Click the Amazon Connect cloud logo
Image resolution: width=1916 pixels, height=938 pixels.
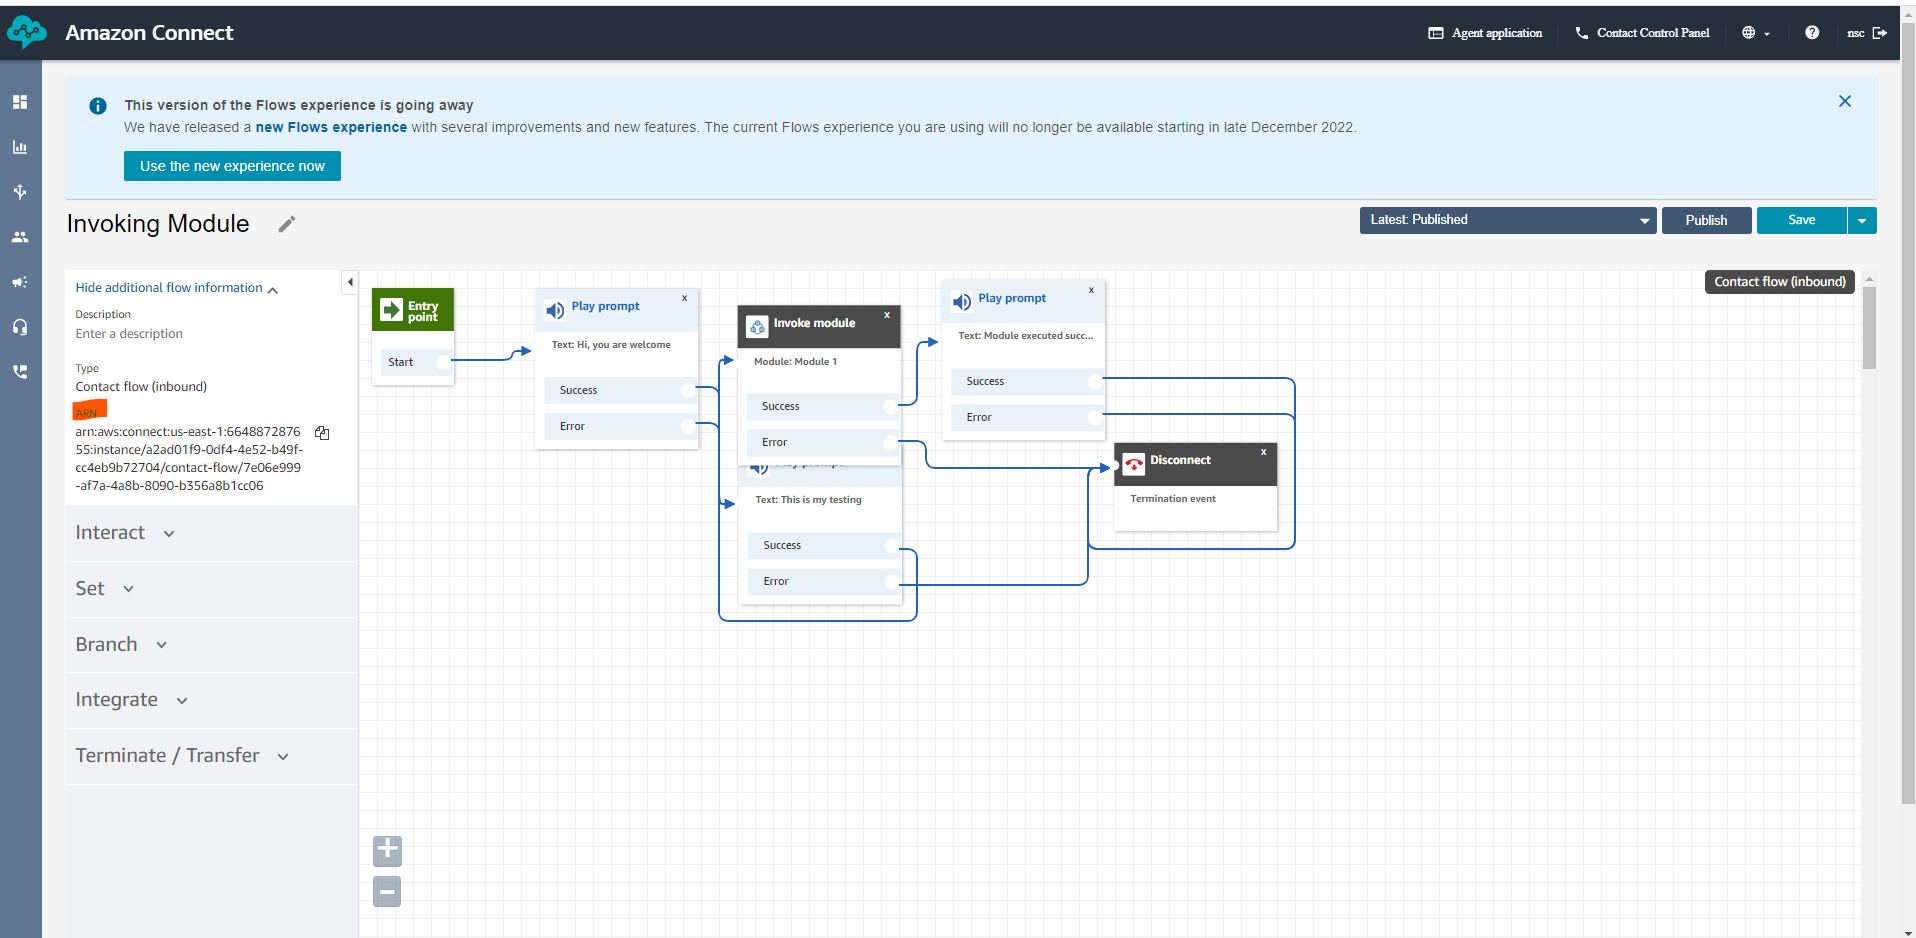click(x=26, y=33)
